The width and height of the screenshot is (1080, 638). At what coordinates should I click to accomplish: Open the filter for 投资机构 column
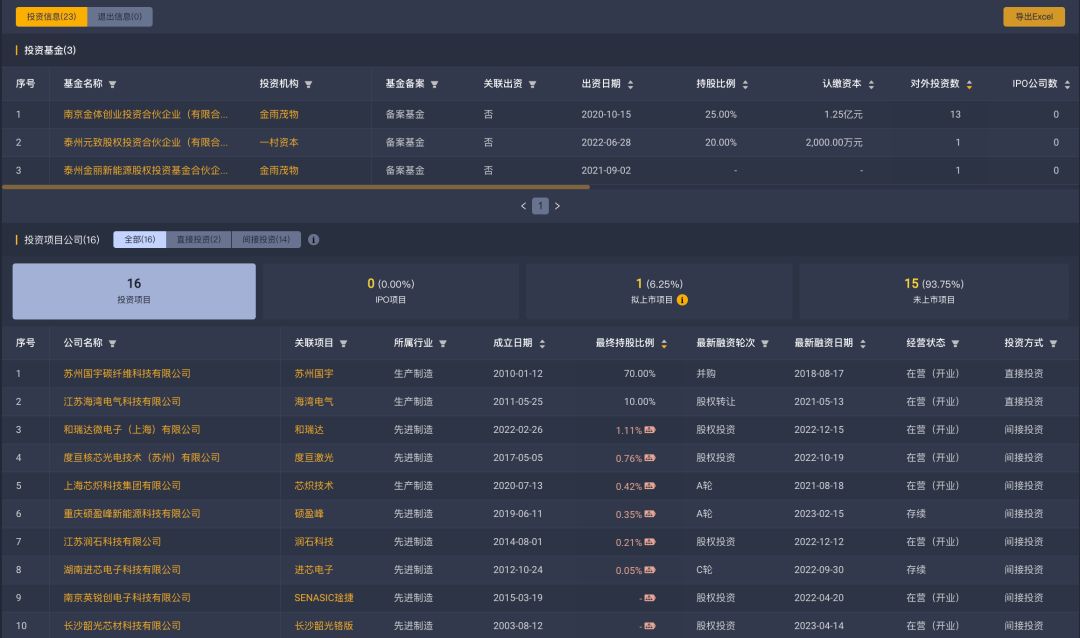[x=310, y=84]
